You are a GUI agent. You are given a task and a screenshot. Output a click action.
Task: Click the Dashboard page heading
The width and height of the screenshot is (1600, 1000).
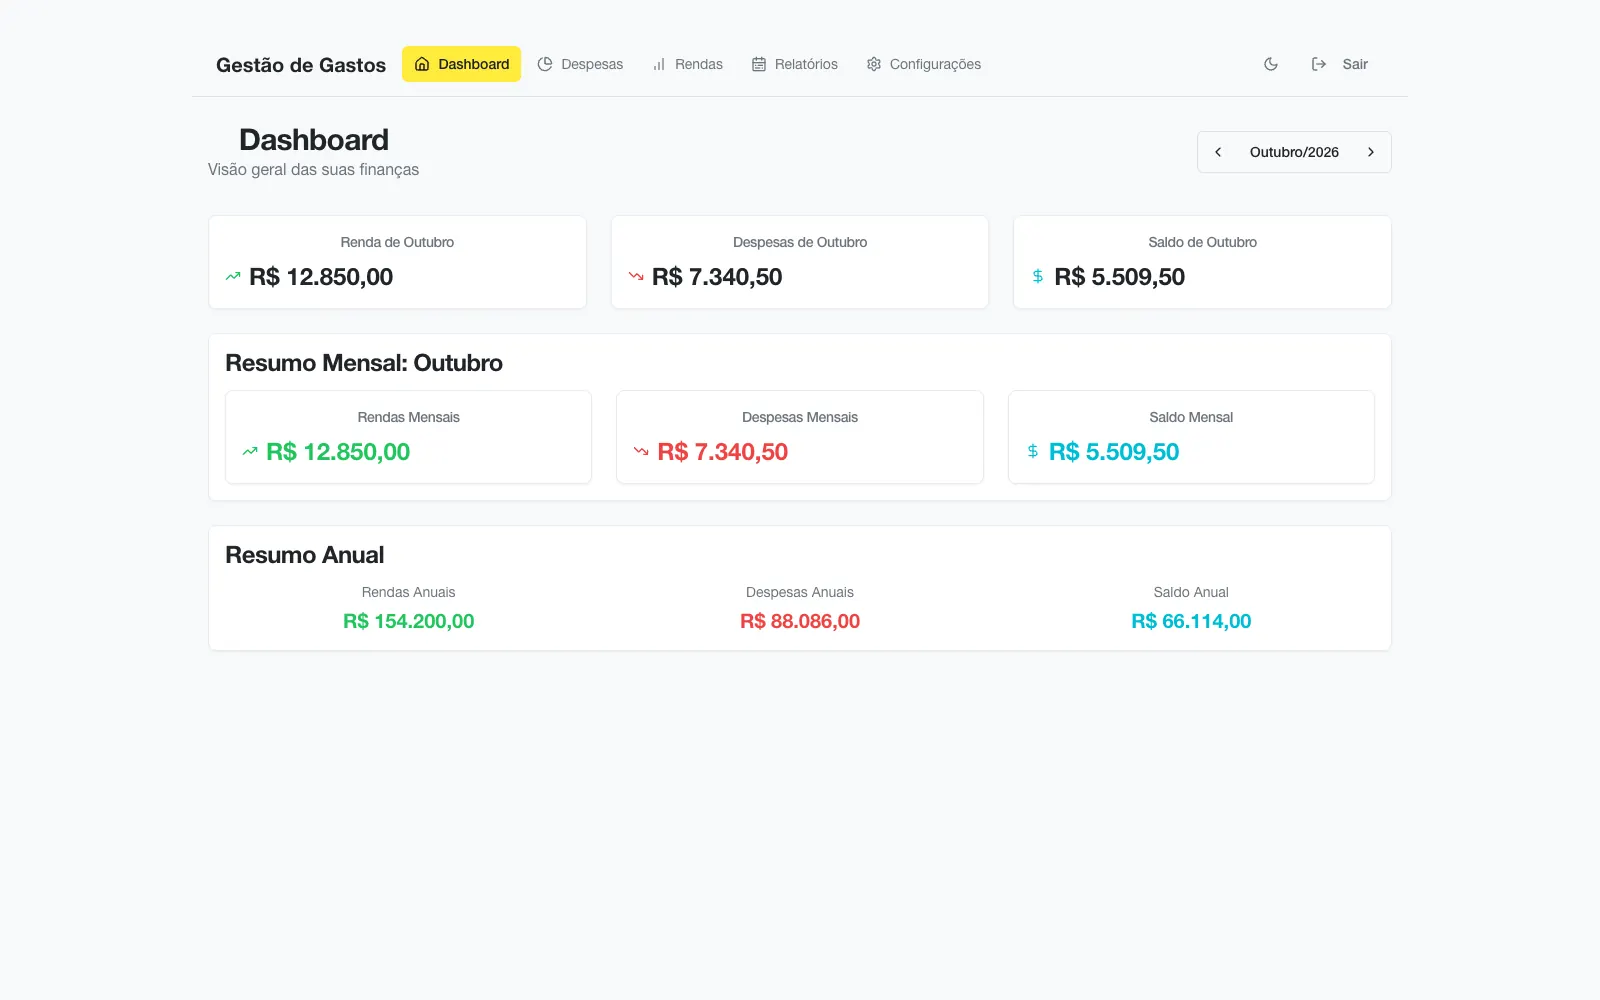(314, 140)
